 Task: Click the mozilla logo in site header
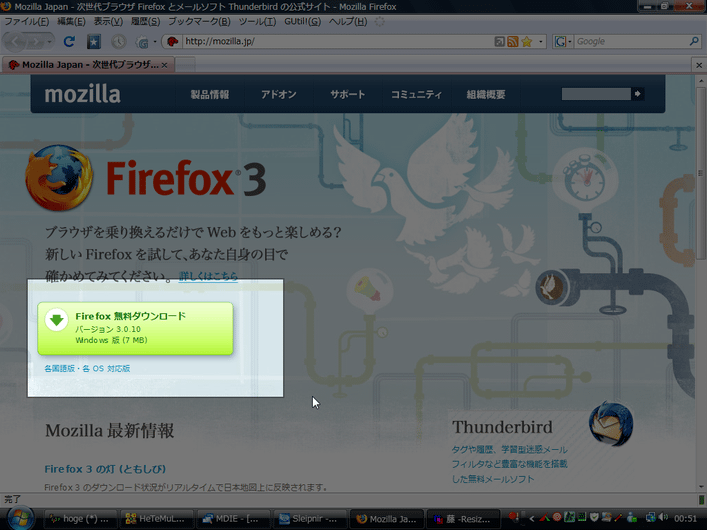pyautogui.click(x=83, y=94)
